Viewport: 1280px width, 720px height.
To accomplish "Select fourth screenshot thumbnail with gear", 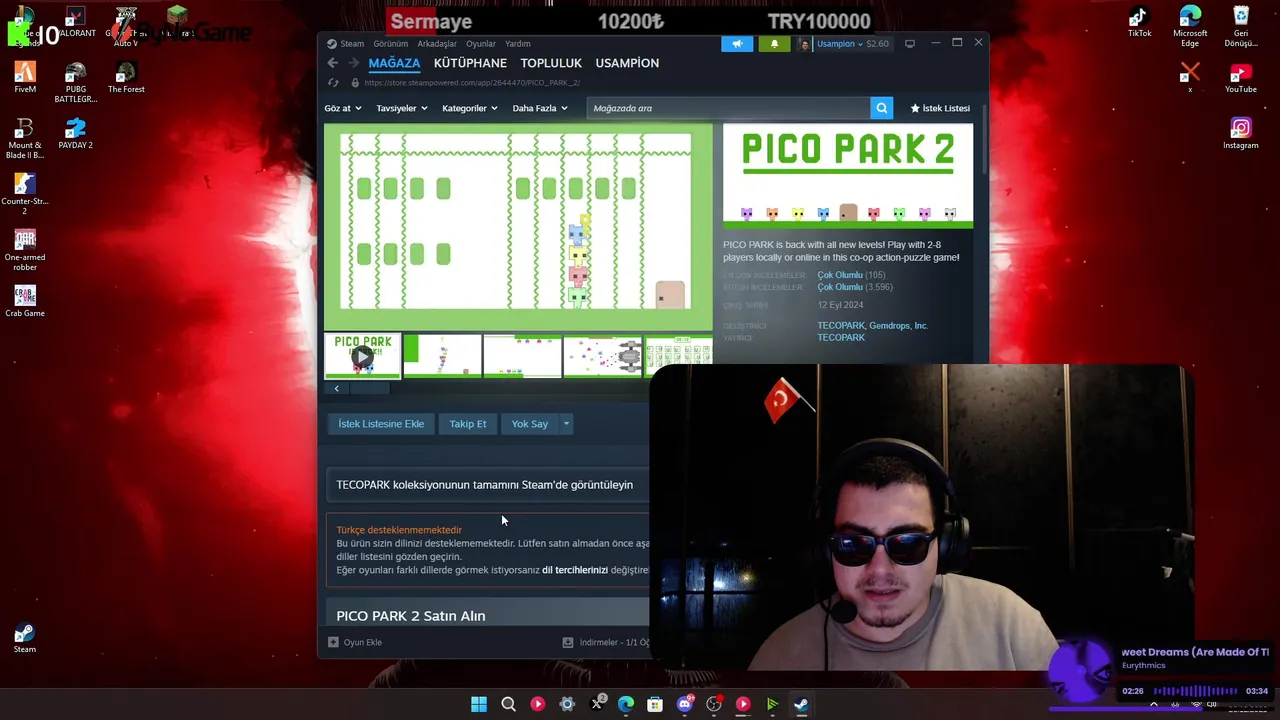I will click(x=602, y=356).
